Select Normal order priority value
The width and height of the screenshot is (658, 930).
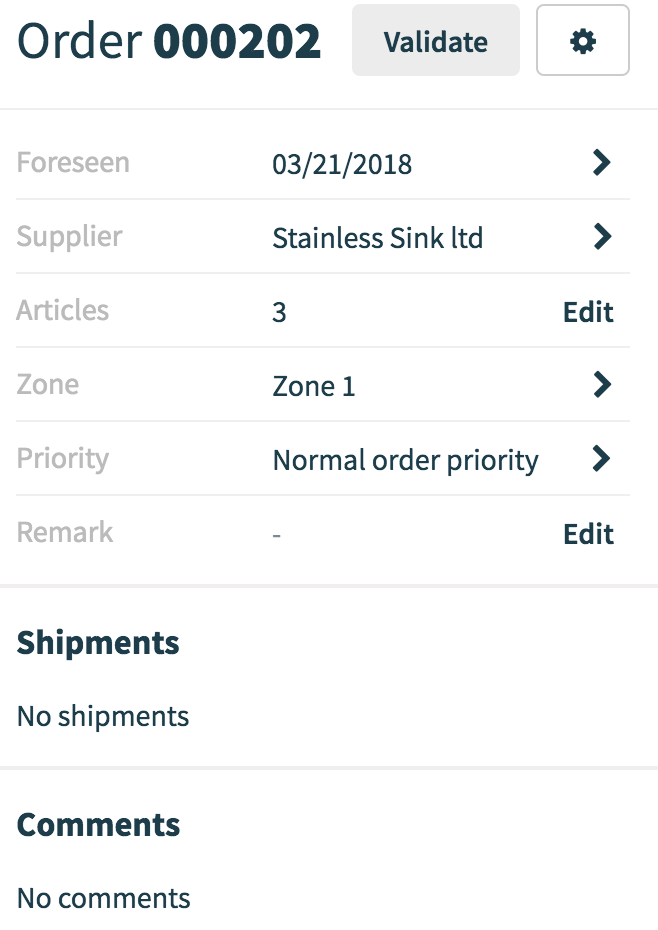pyautogui.click(x=405, y=460)
